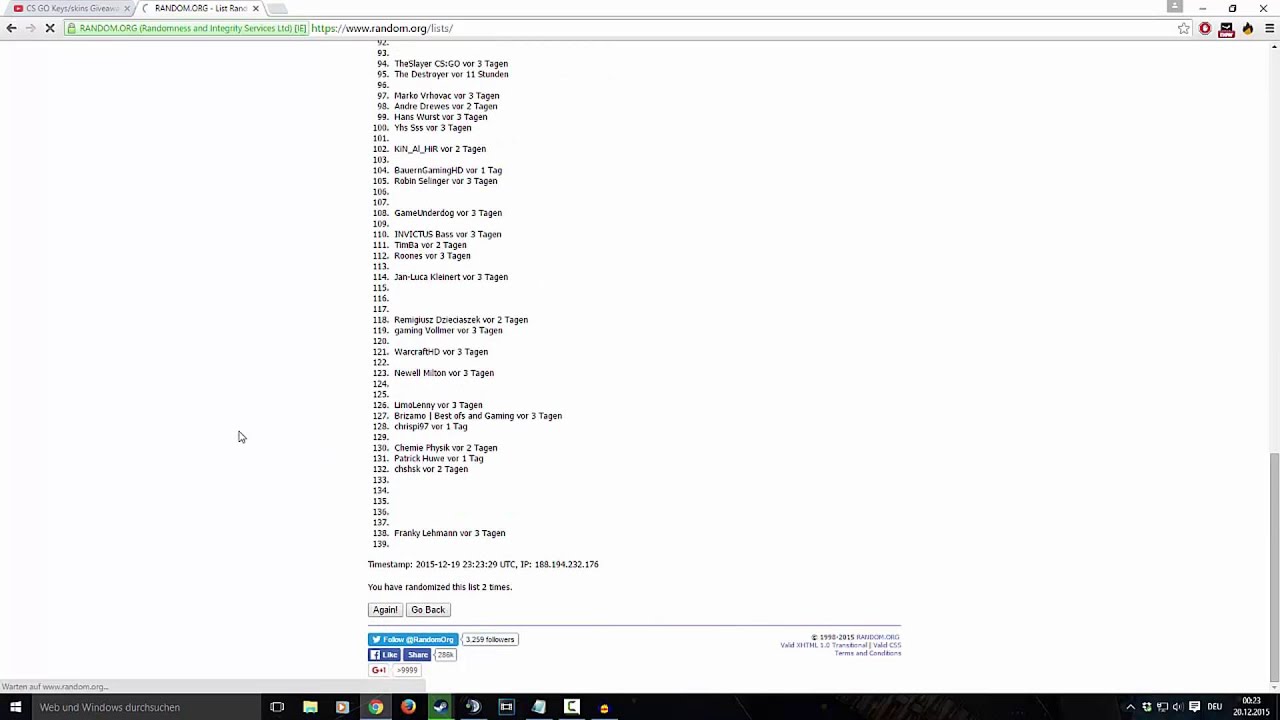Image resolution: width=1280 pixels, height=720 pixels.
Task: Open the film strip taskbar app
Action: (506, 707)
